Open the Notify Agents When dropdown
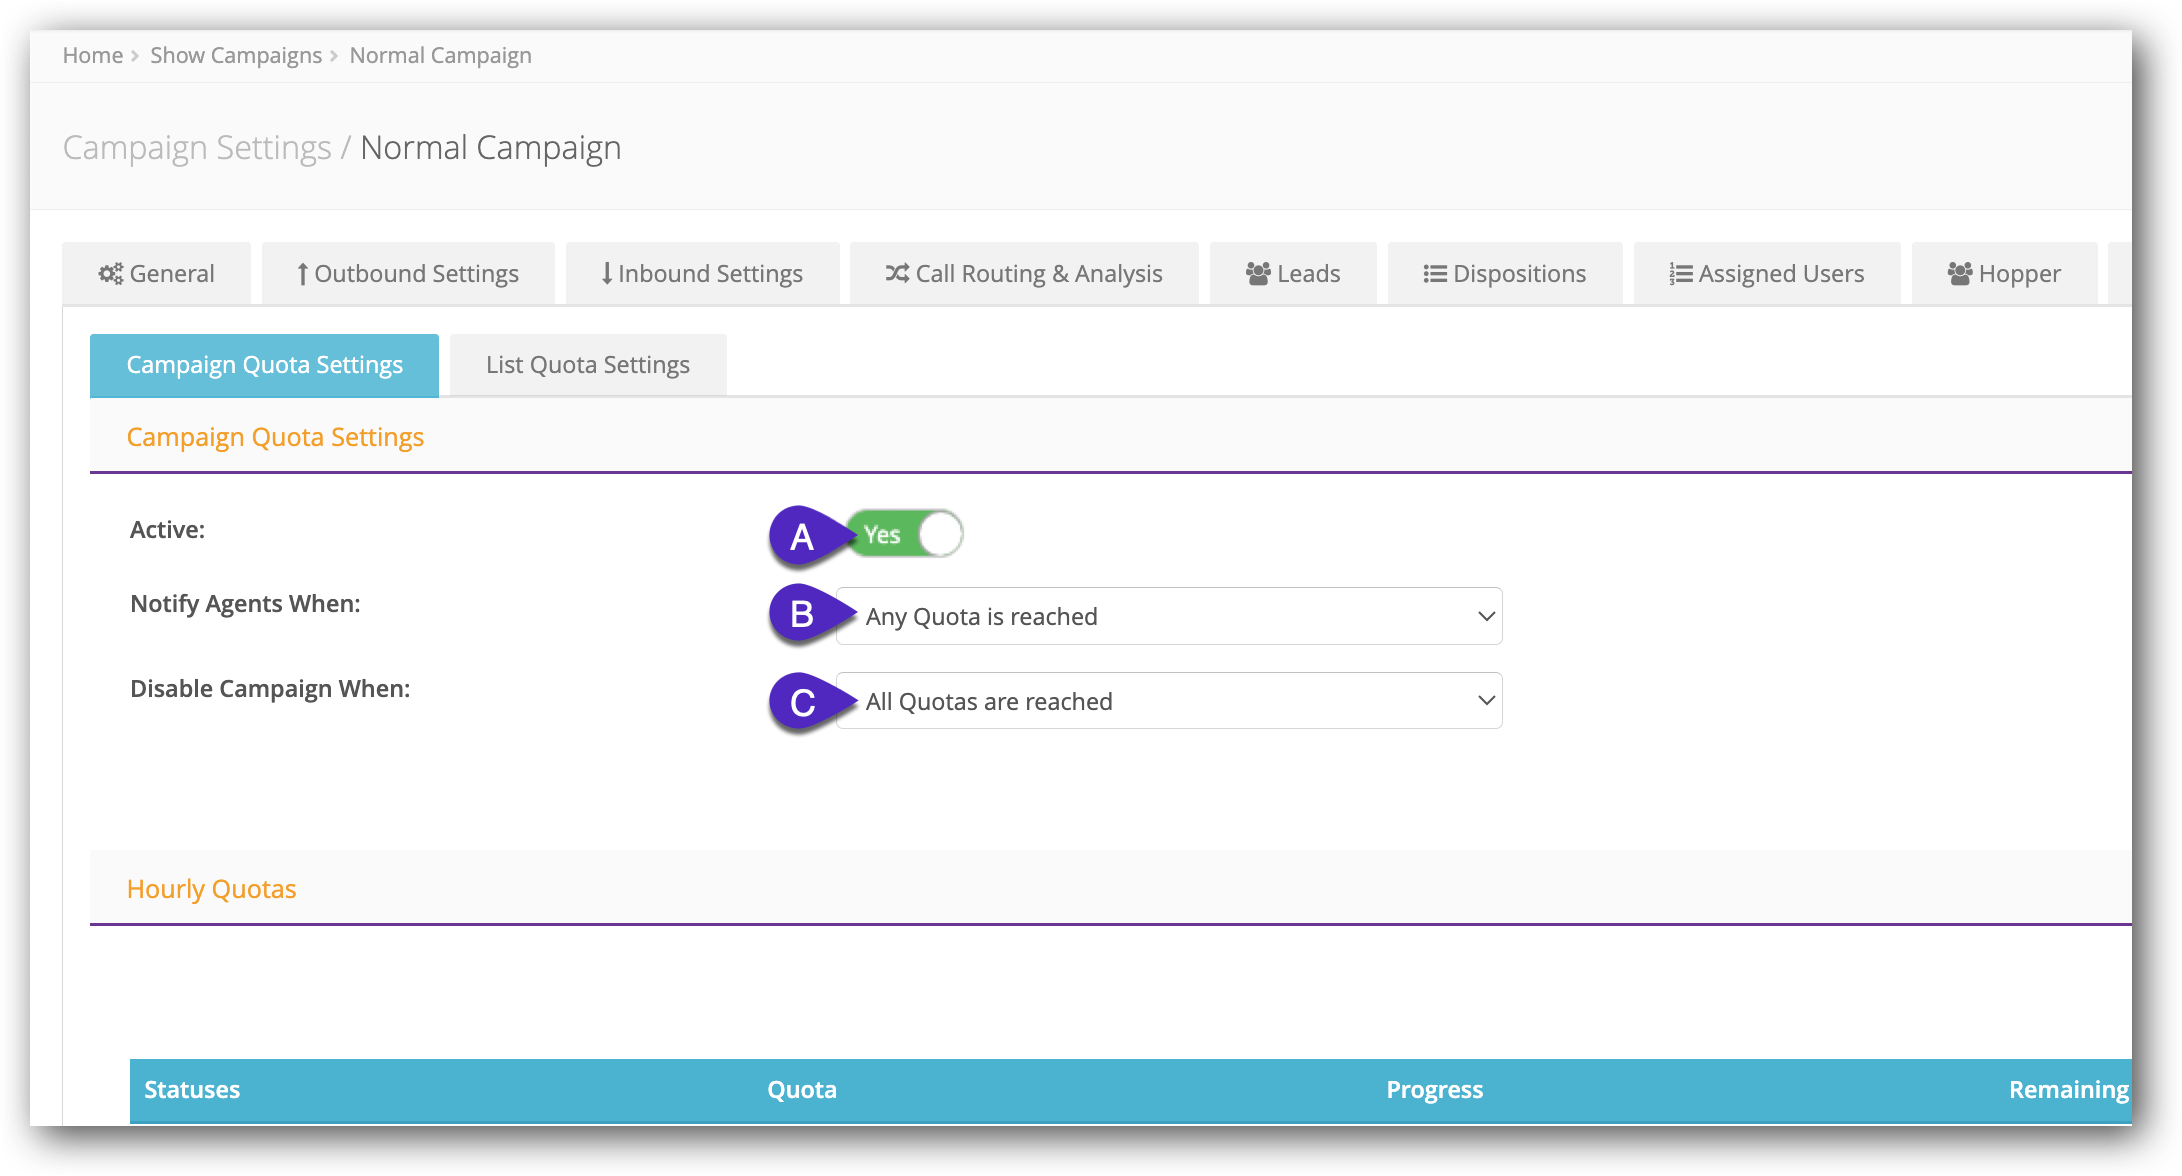2182x1176 pixels. pyautogui.click(x=1168, y=616)
